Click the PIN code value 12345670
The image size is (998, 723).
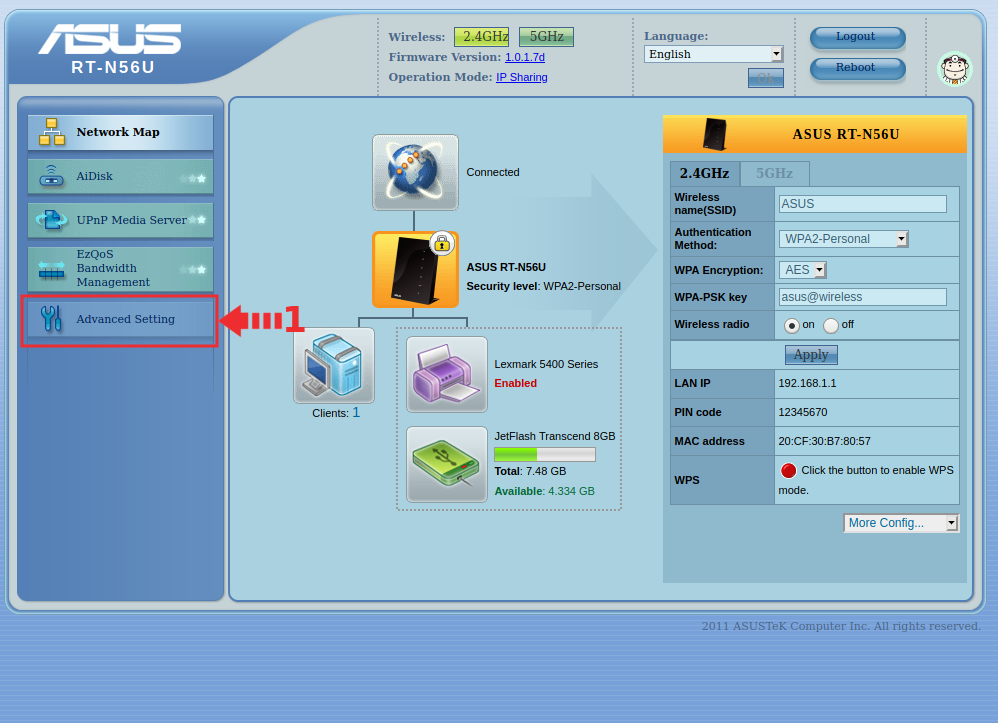click(x=803, y=412)
